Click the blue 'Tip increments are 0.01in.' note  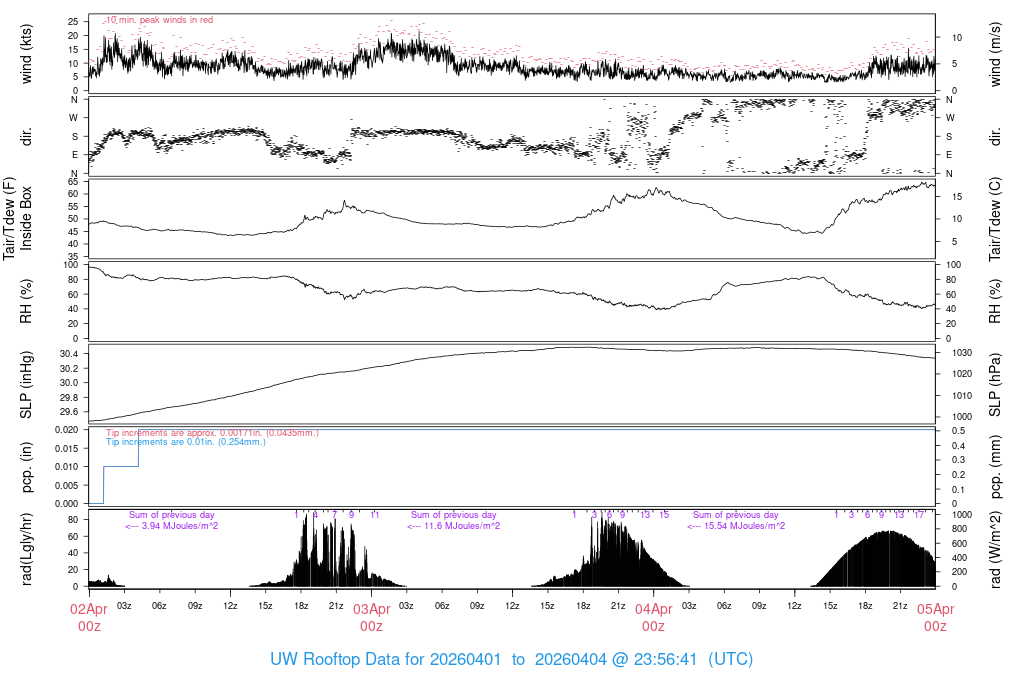click(x=186, y=441)
